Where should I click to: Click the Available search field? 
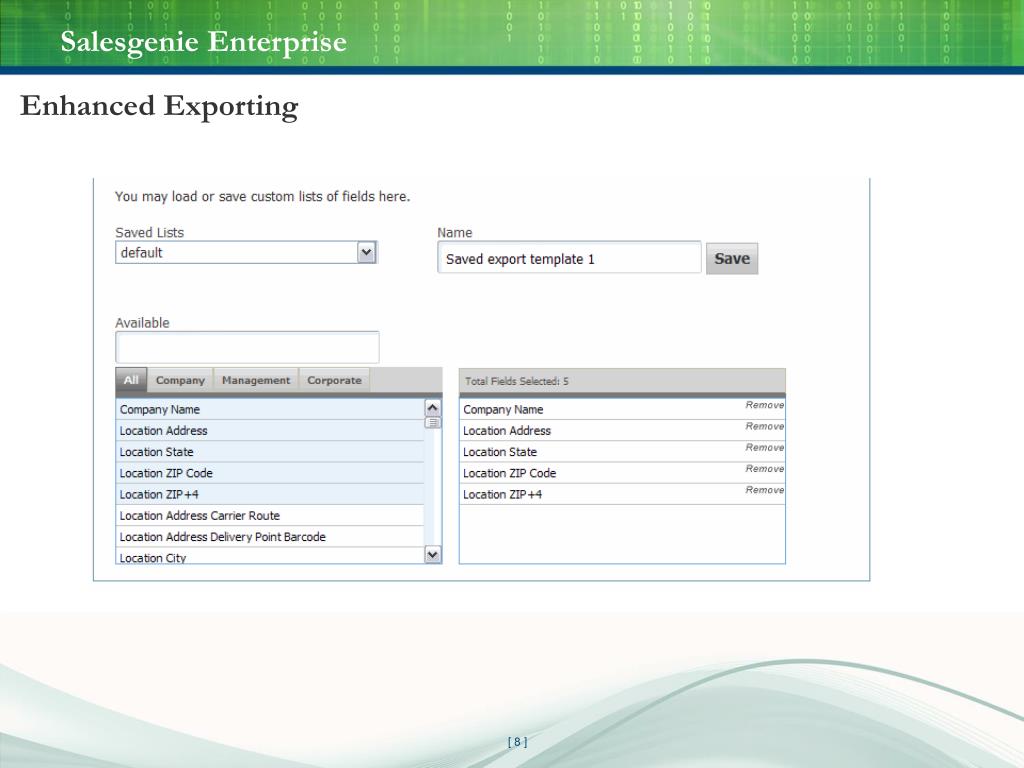coord(247,347)
